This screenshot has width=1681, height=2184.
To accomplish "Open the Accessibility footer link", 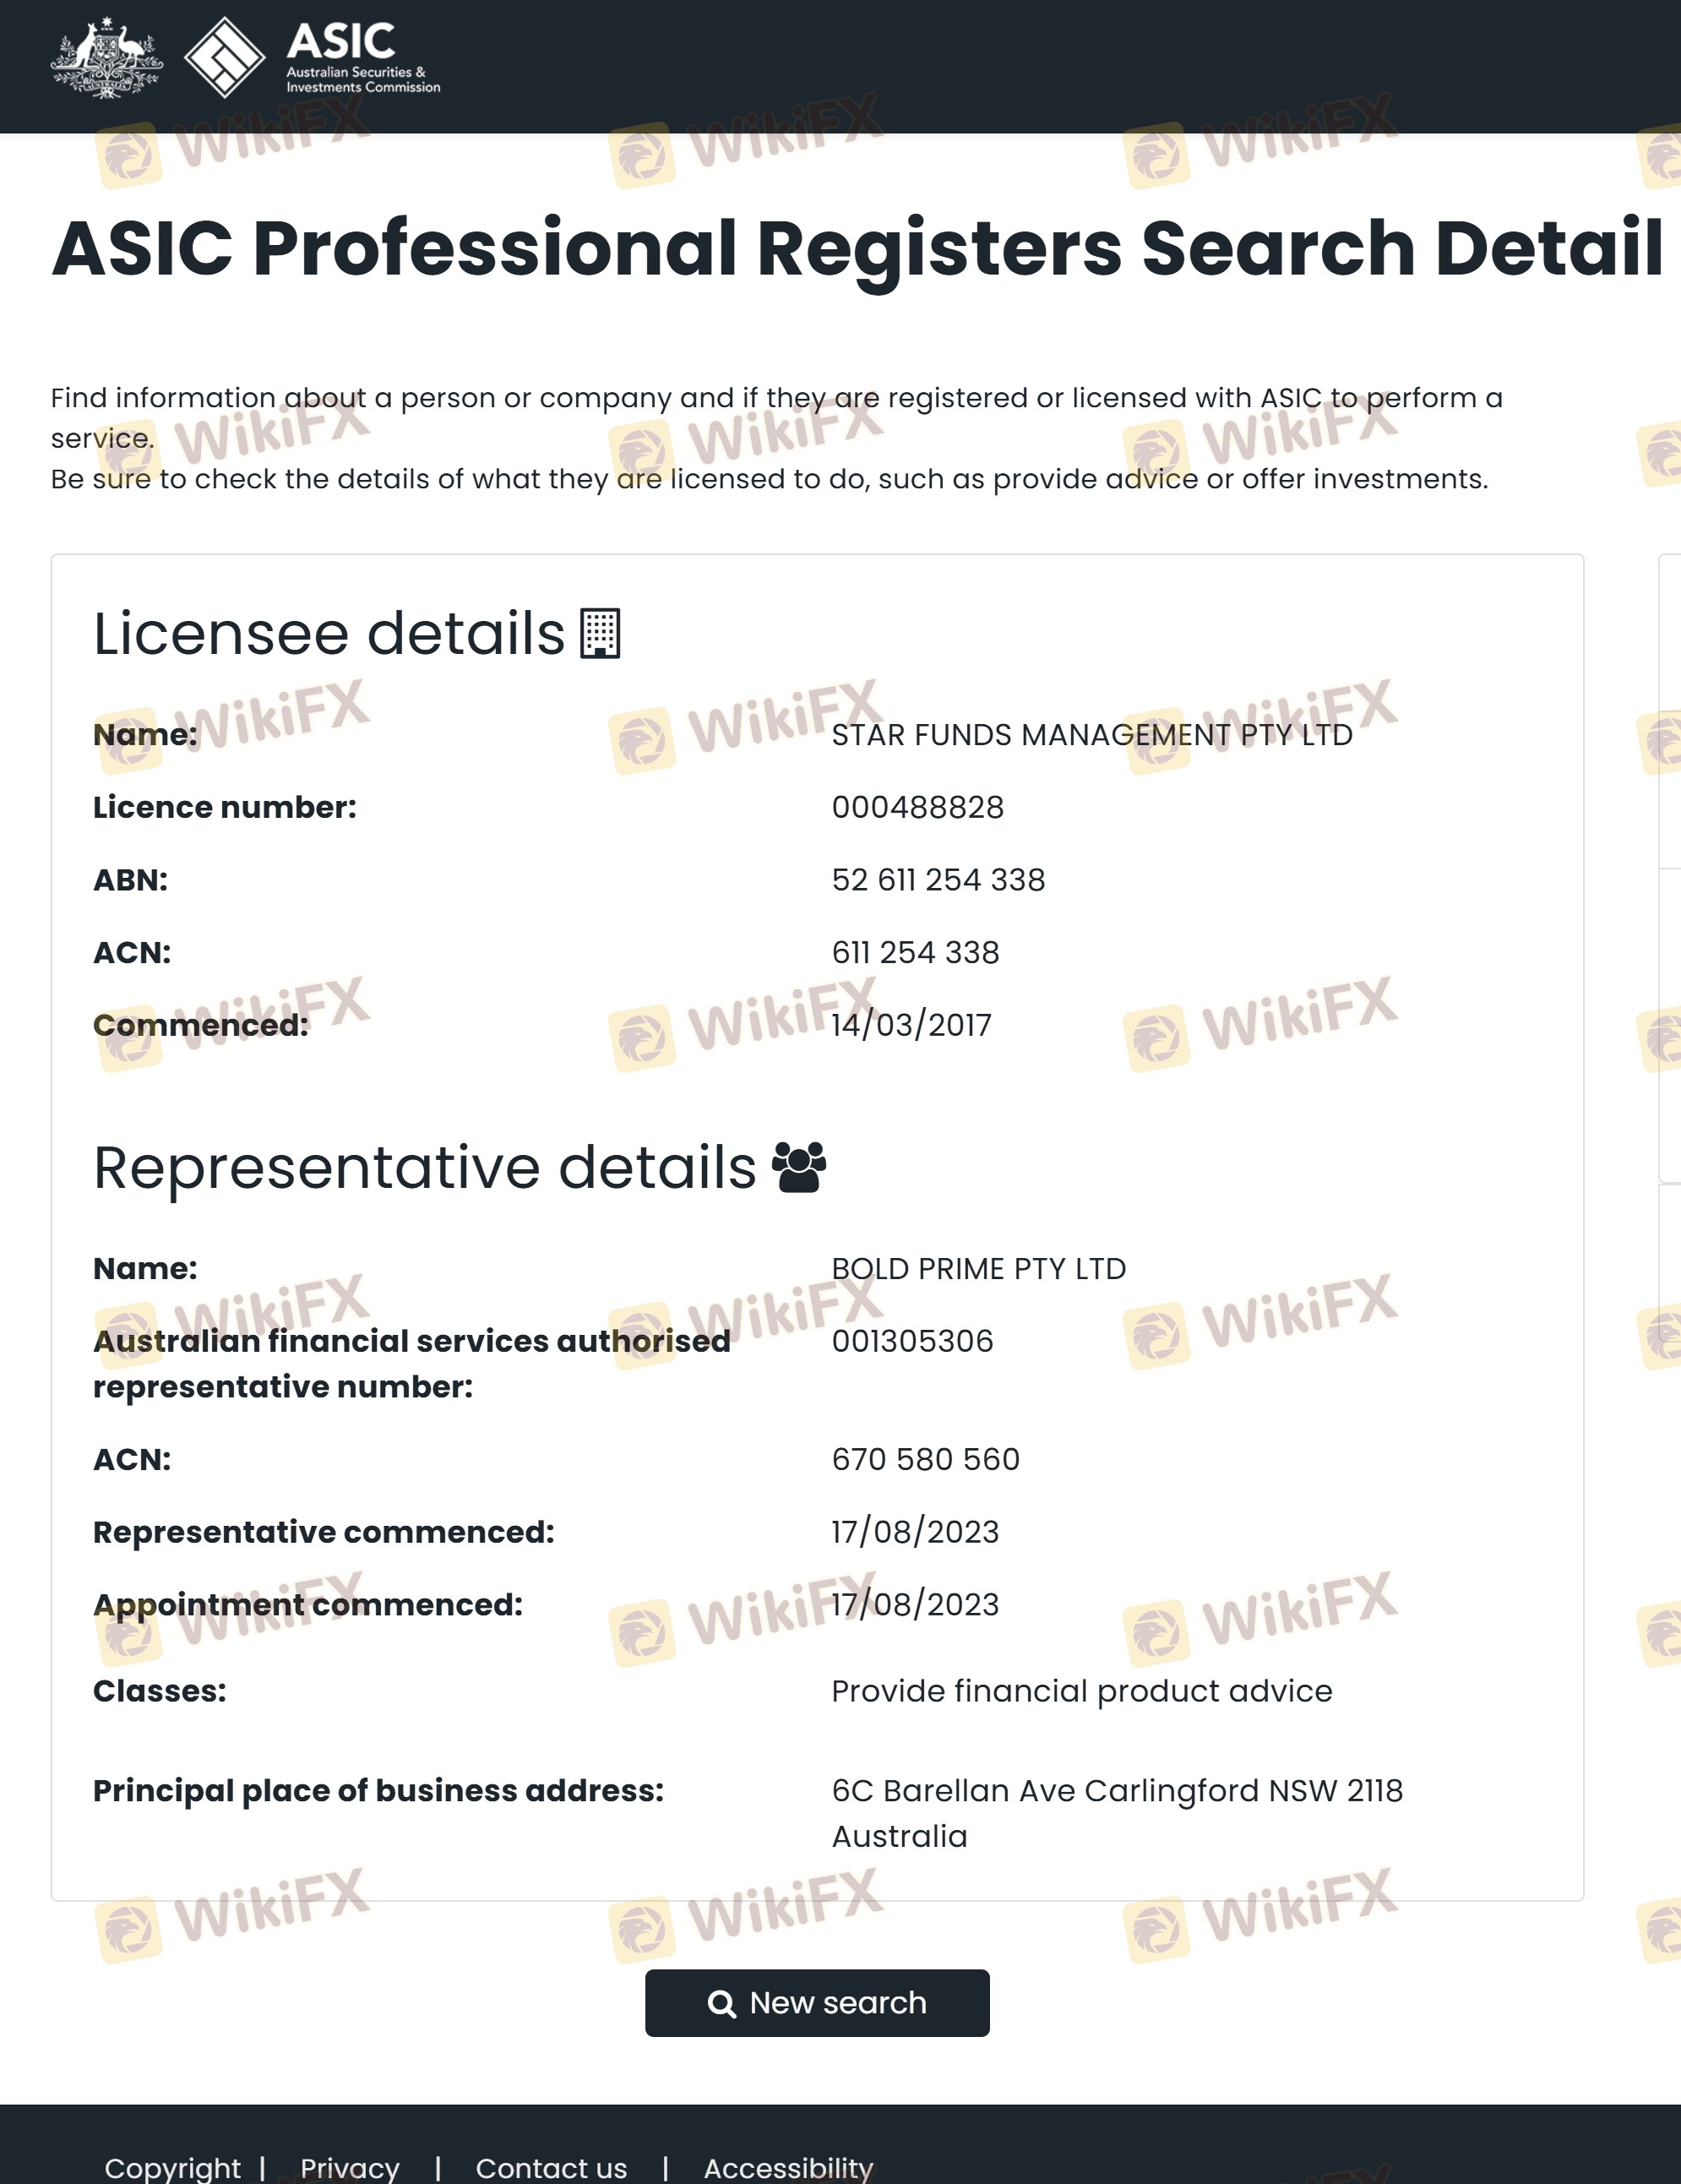I will [788, 2167].
